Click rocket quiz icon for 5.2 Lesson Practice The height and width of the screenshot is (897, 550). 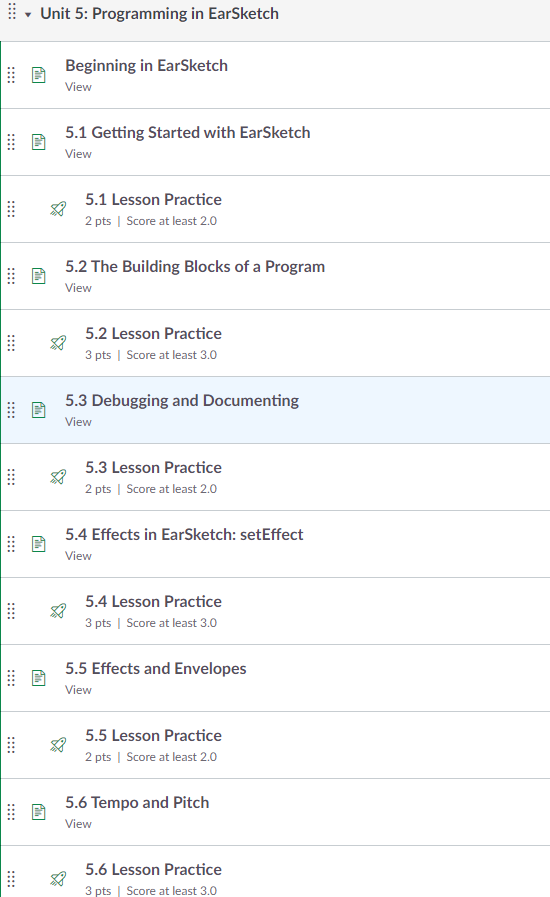tap(58, 343)
